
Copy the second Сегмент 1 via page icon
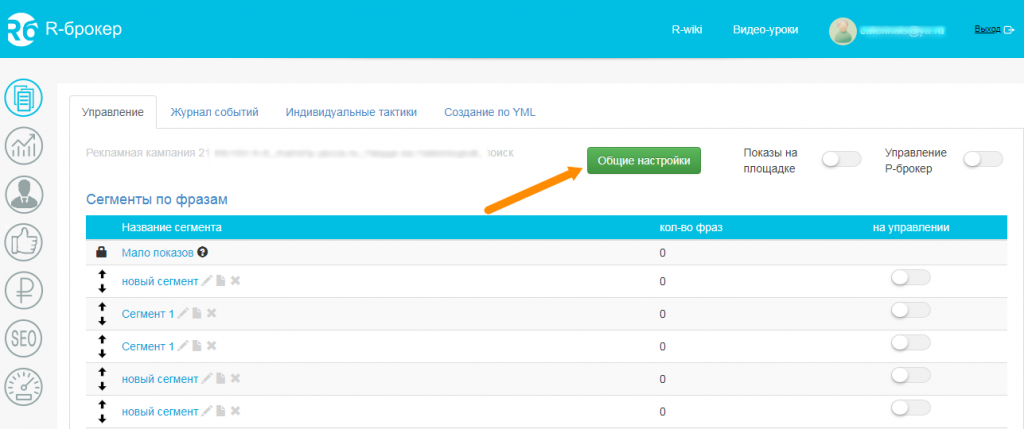(197, 346)
